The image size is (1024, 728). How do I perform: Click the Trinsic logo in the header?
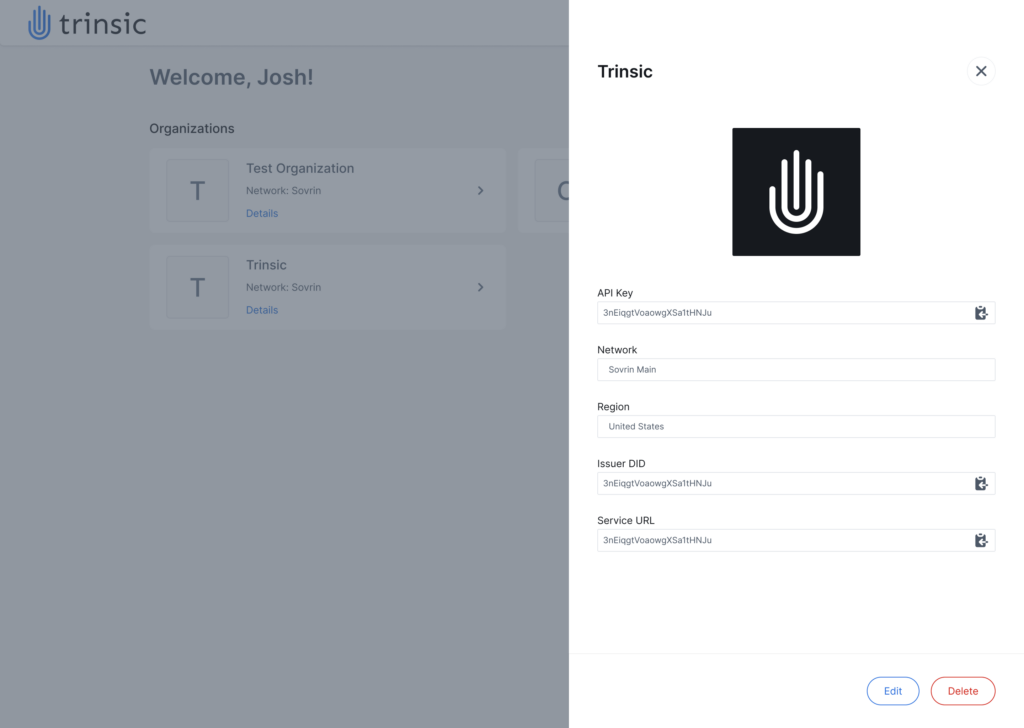click(x=87, y=24)
